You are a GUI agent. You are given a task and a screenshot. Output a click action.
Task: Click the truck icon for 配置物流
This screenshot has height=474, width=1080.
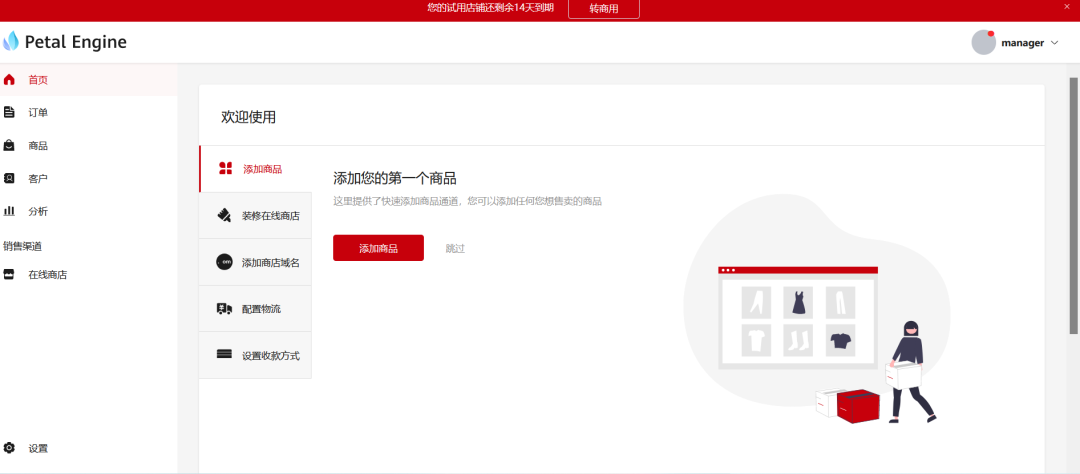pyautogui.click(x=224, y=309)
